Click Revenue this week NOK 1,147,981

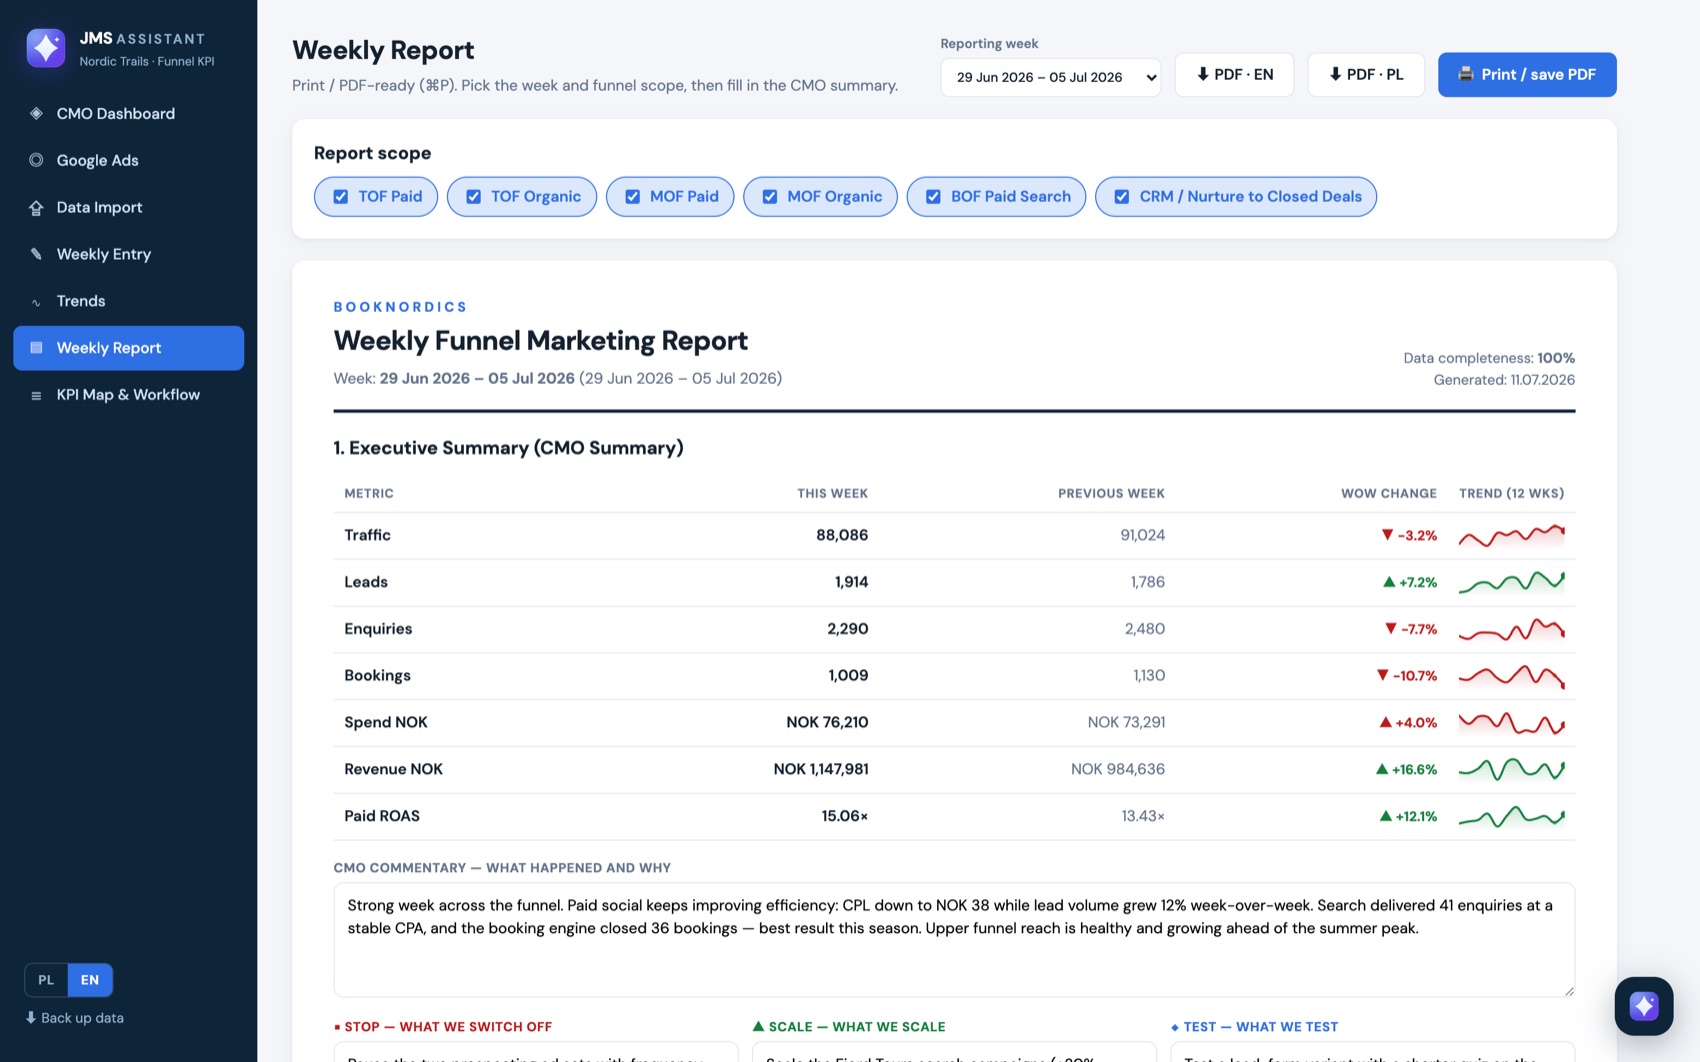coord(821,769)
